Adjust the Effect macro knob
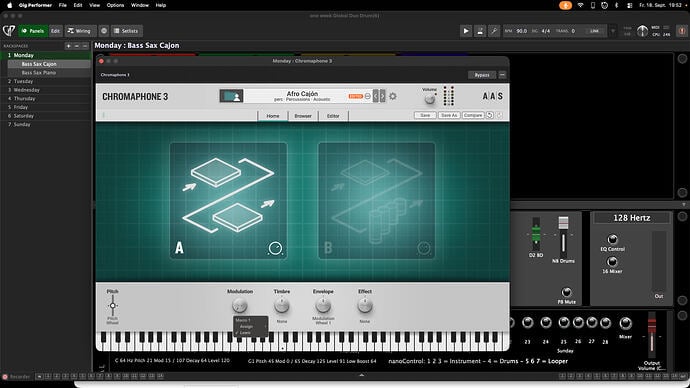 (365, 305)
